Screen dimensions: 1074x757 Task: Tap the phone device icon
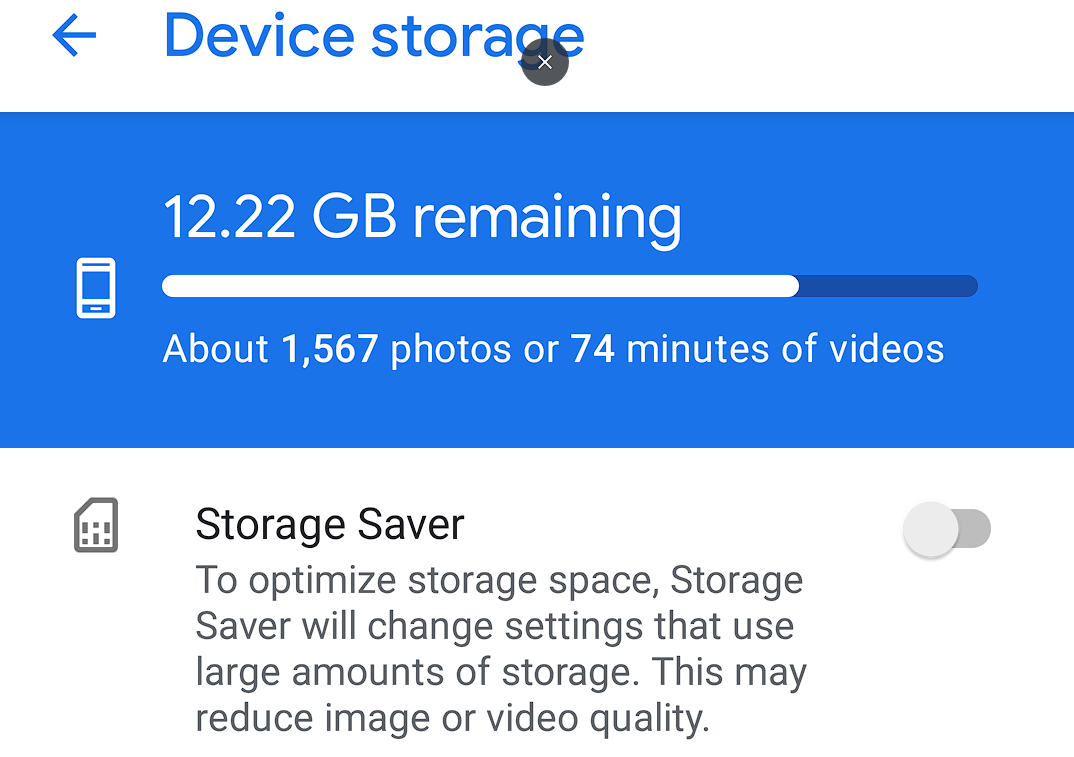tap(96, 288)
